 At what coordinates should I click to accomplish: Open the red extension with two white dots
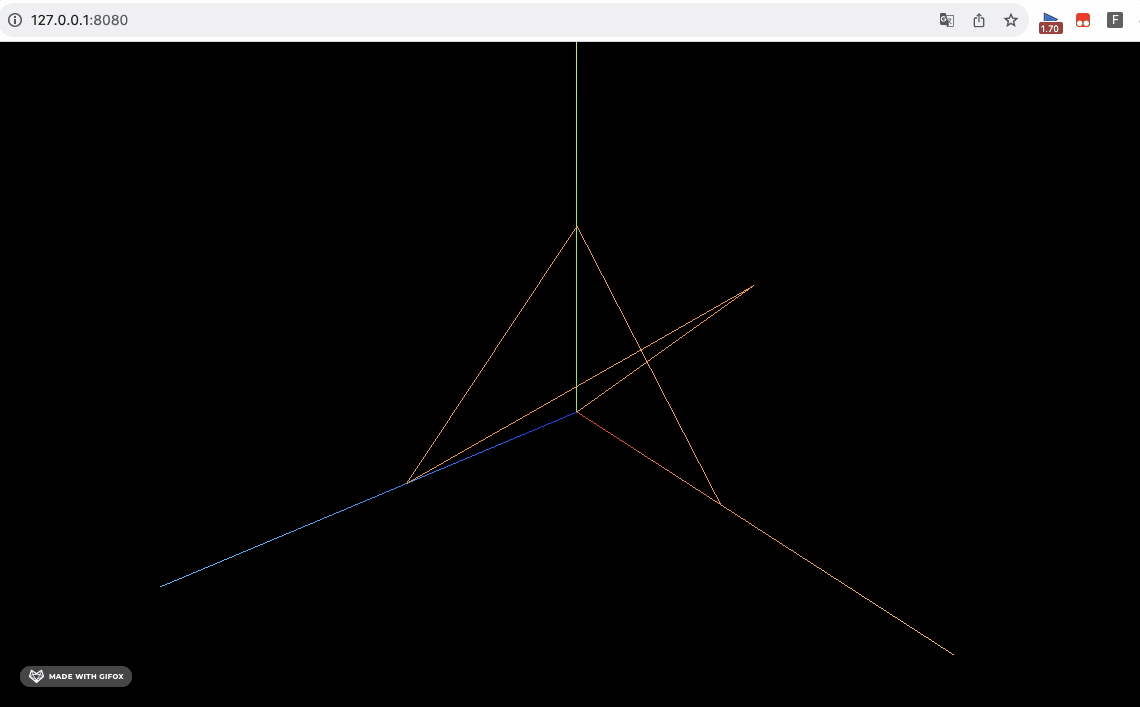point(1083,20)
